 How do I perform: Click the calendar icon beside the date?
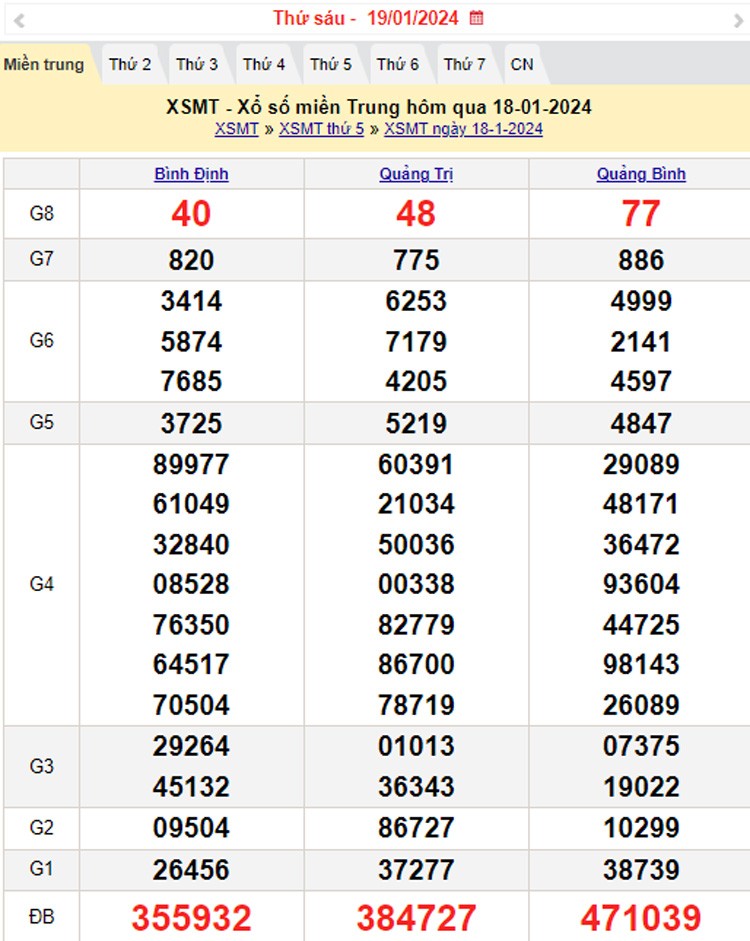coord(477,18)
